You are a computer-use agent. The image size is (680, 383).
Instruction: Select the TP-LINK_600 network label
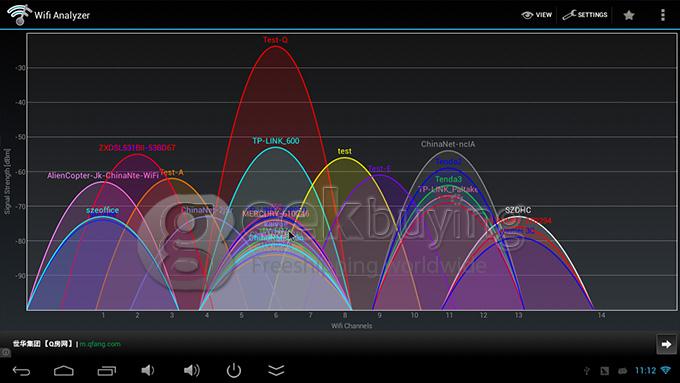(276, 141)
